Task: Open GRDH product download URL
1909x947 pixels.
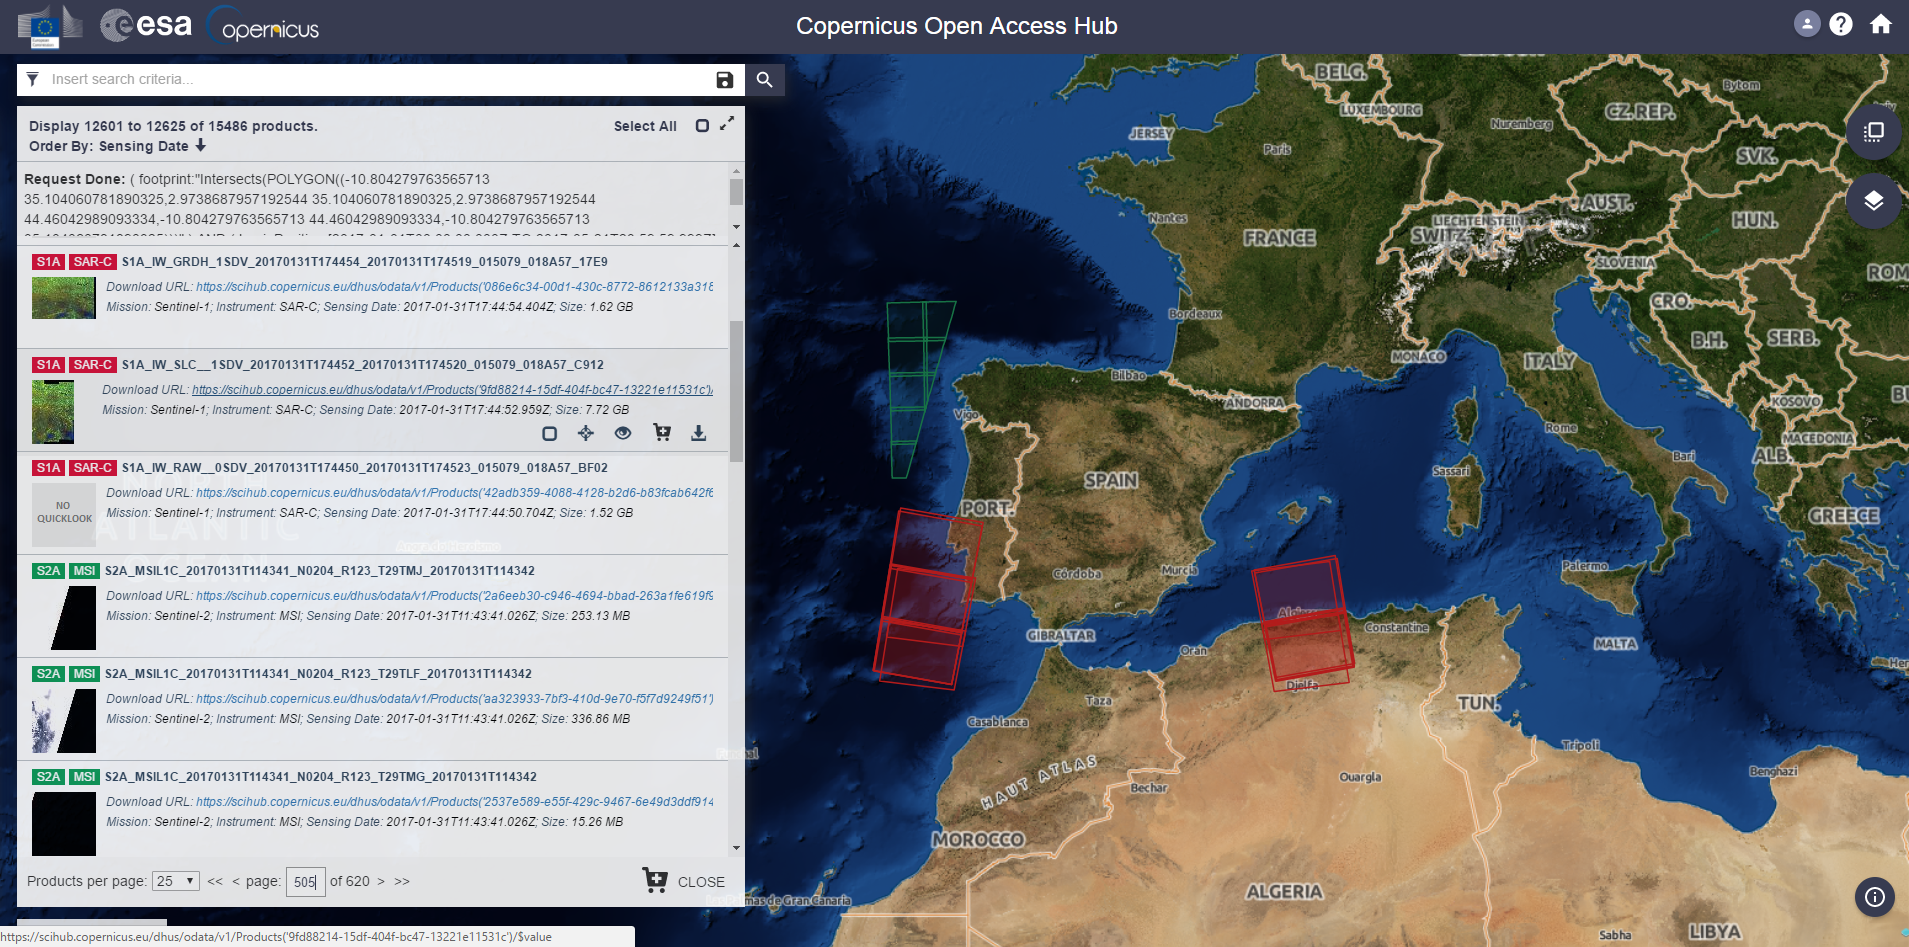Action: [x=454, y=287]
